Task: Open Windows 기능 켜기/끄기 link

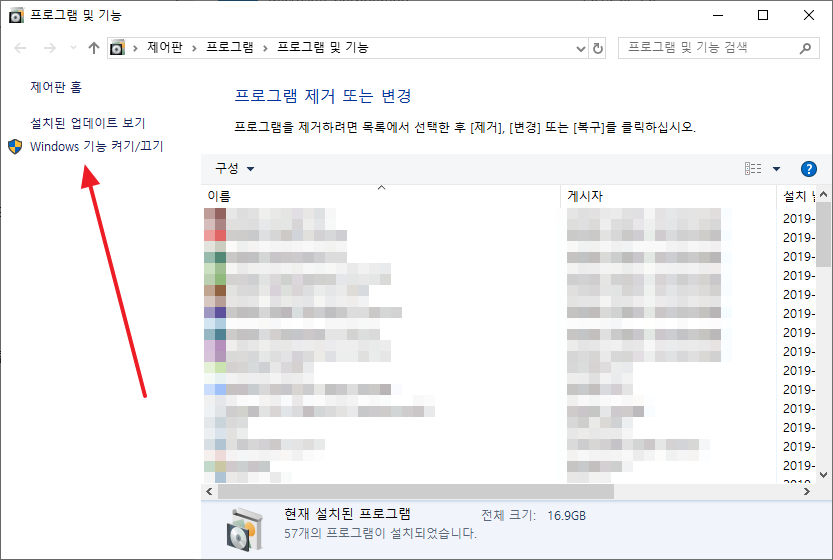Action: point(97,146)
